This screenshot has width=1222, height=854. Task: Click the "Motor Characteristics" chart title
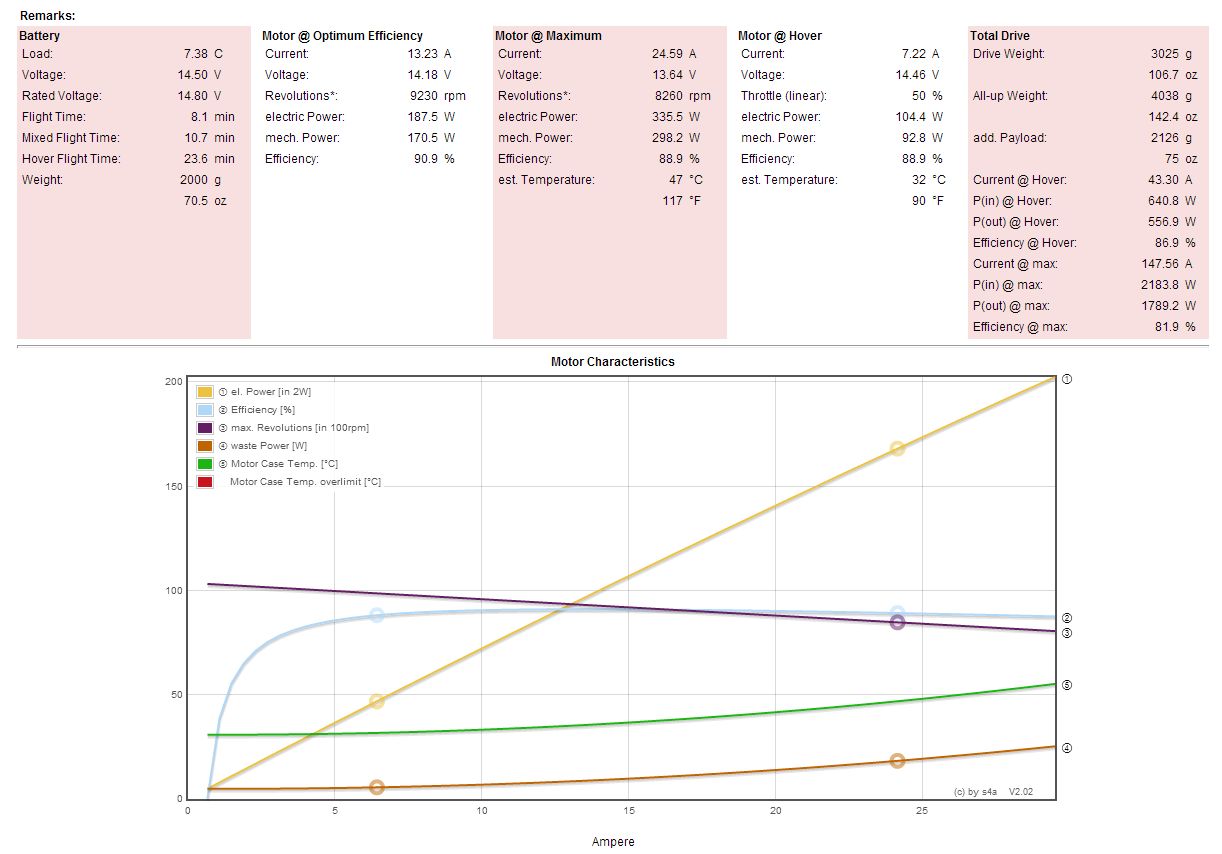pyautogui.click(x=612, y=362)
